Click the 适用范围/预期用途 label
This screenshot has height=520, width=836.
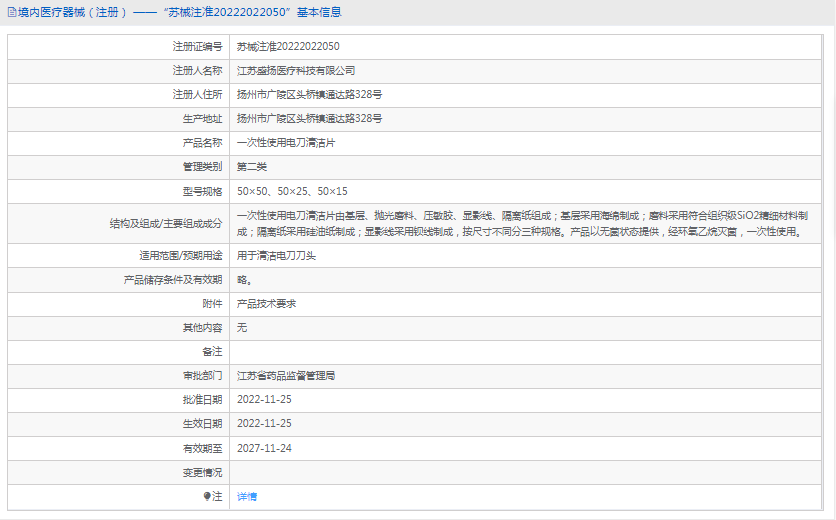(x=181, y=255)
